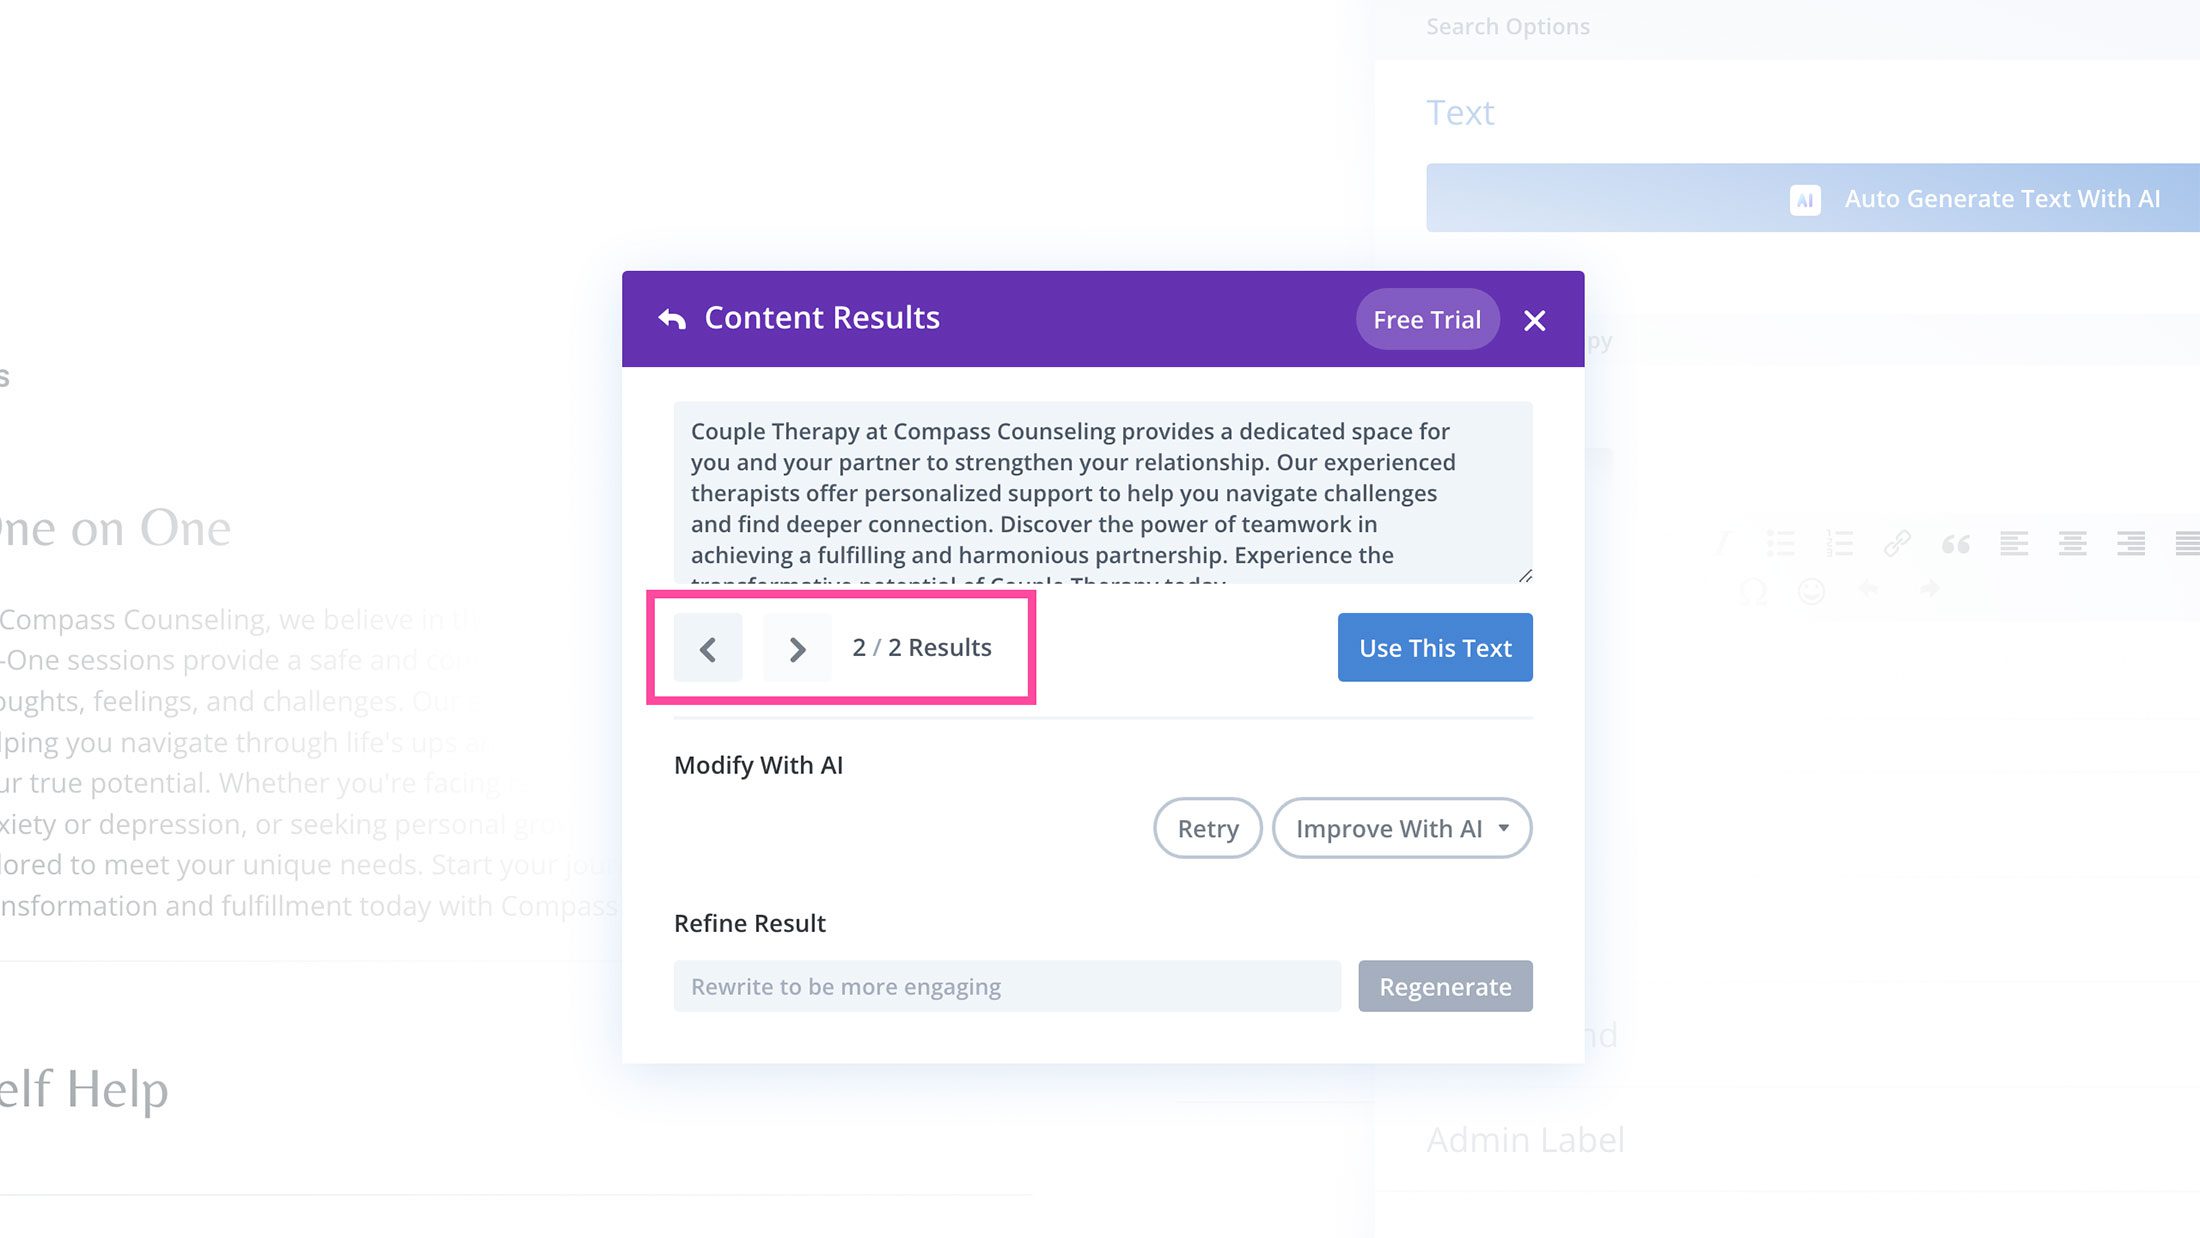Screen dimensions: 2200x1238
Task: Click Auto Generate Text With AI
Action: point(1812,199)
